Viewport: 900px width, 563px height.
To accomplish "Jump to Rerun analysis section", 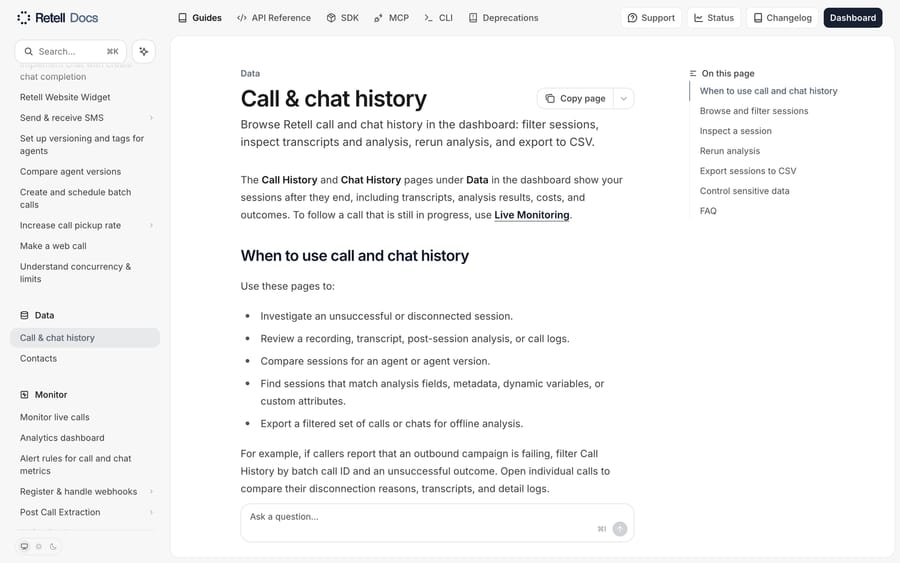I will point(730,151).
